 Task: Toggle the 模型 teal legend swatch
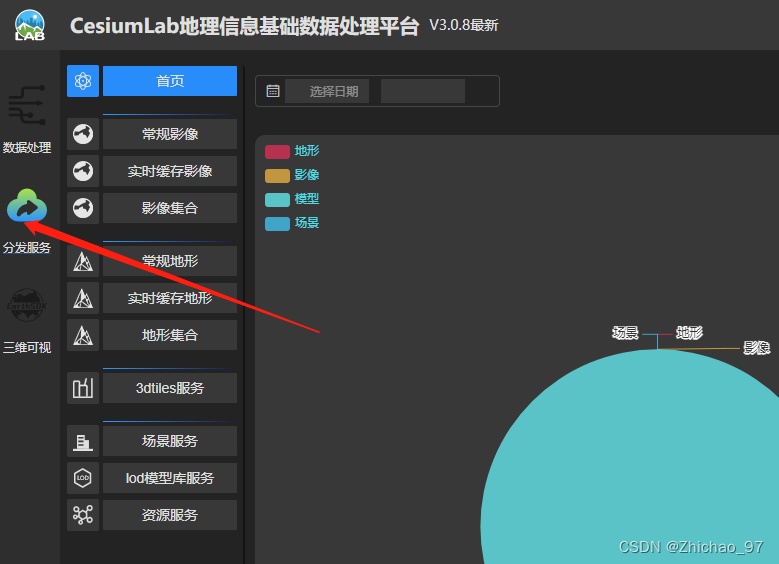click(277, 200)
